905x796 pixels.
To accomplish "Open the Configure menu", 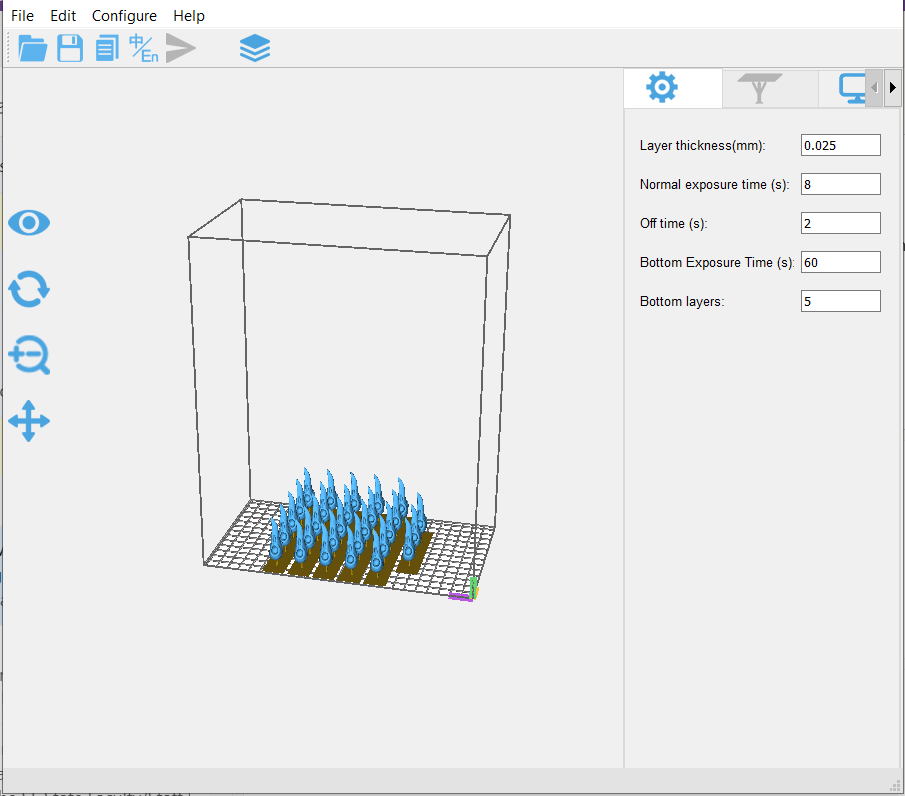I will click(x=124, y=16).
